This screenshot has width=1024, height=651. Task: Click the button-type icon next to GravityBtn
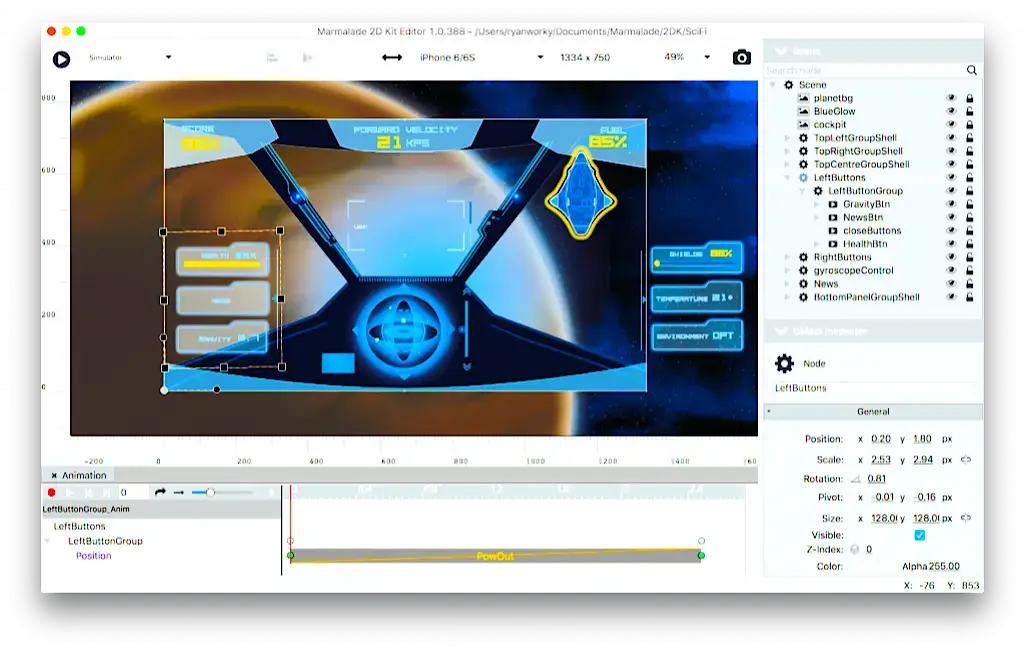point(833,204)
